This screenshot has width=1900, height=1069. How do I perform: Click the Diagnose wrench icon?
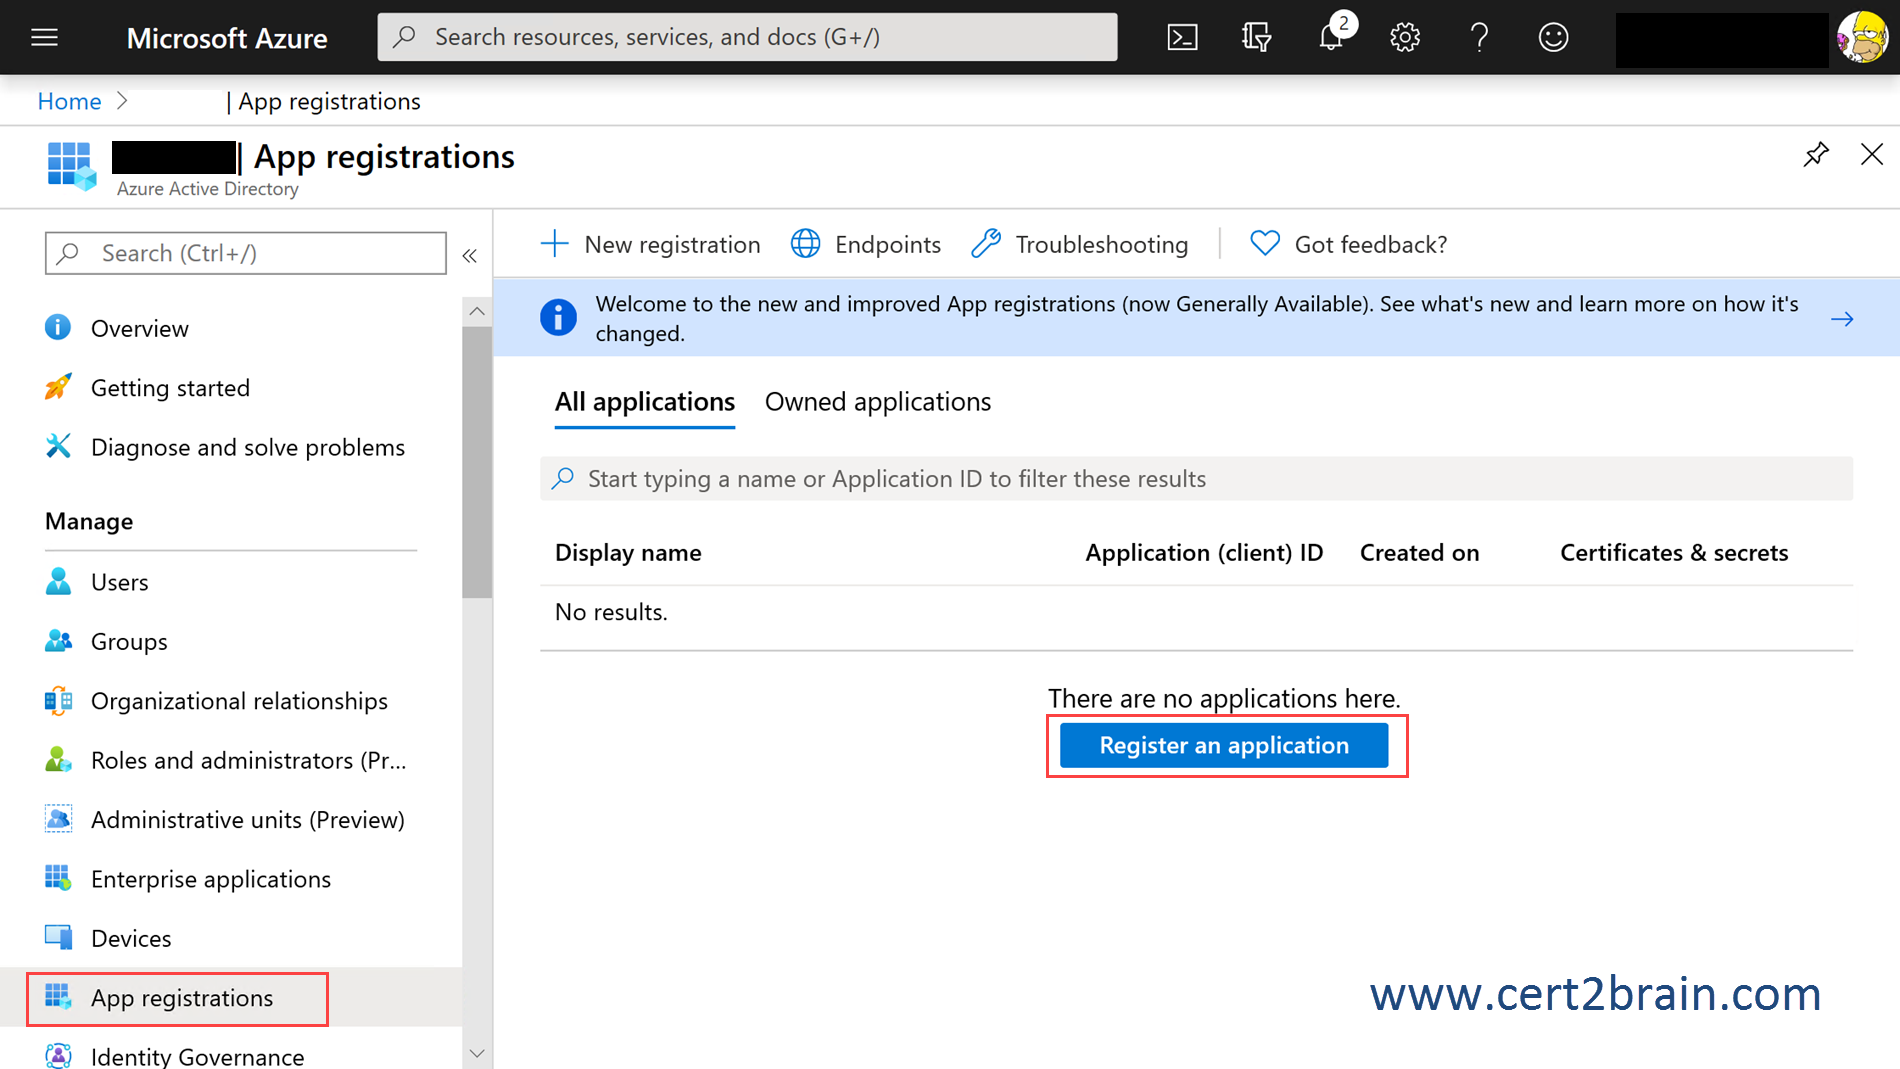click(58, 446)
